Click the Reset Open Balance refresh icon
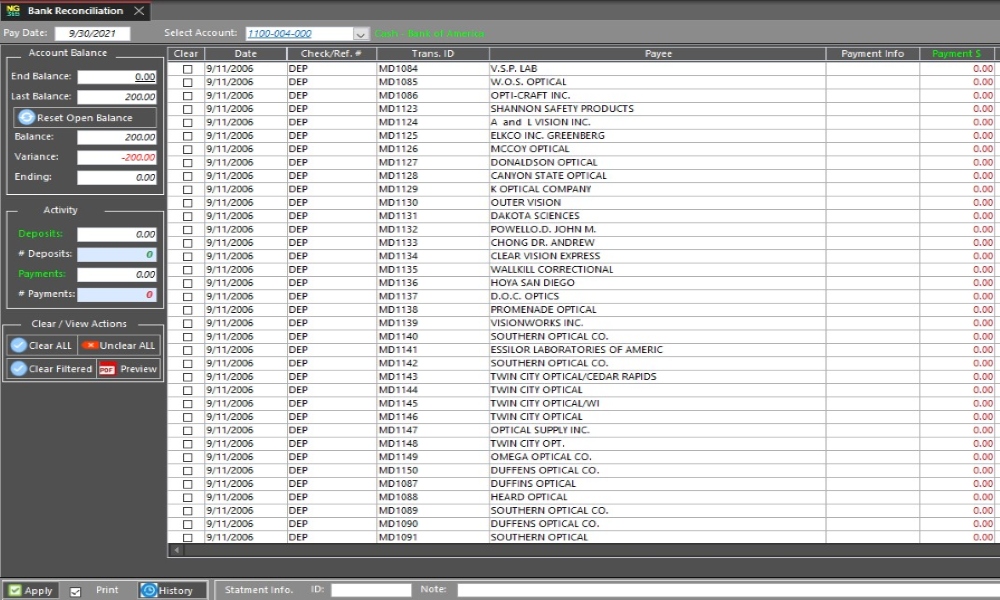The height and width of the screenshot is (600, 1000). 27,118
